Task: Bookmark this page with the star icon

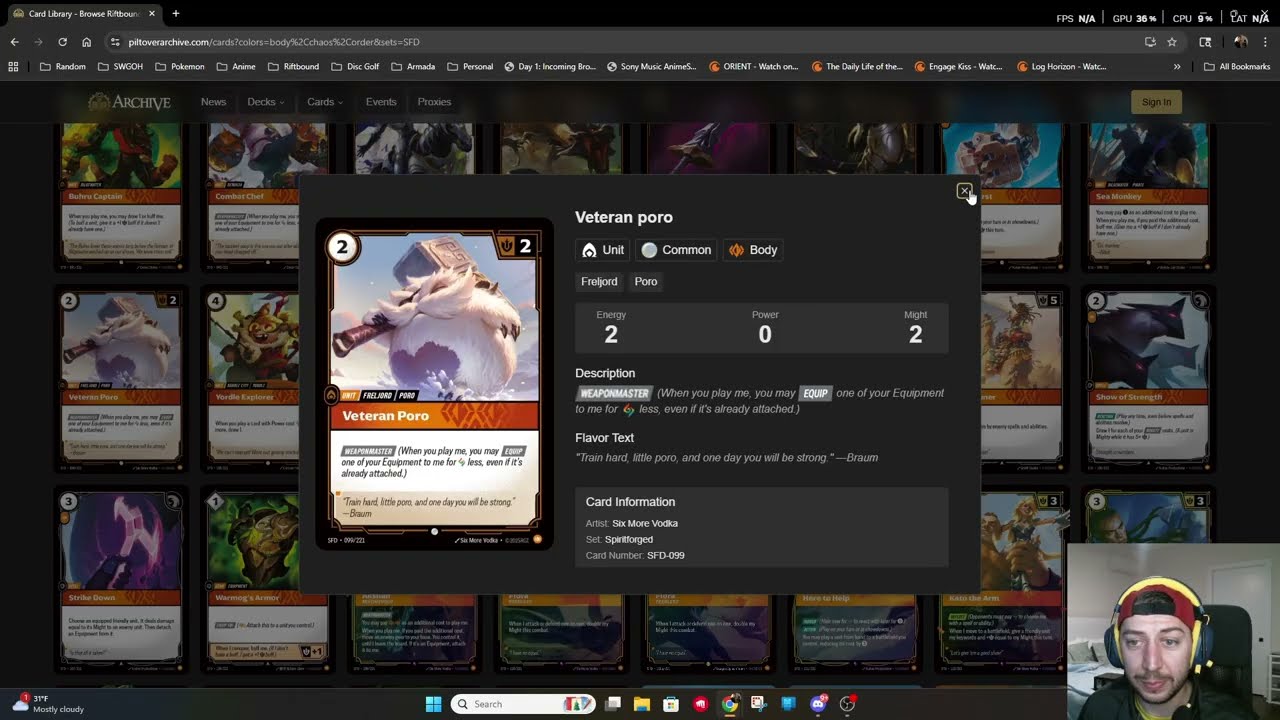Action: [x=1172, y=42]
